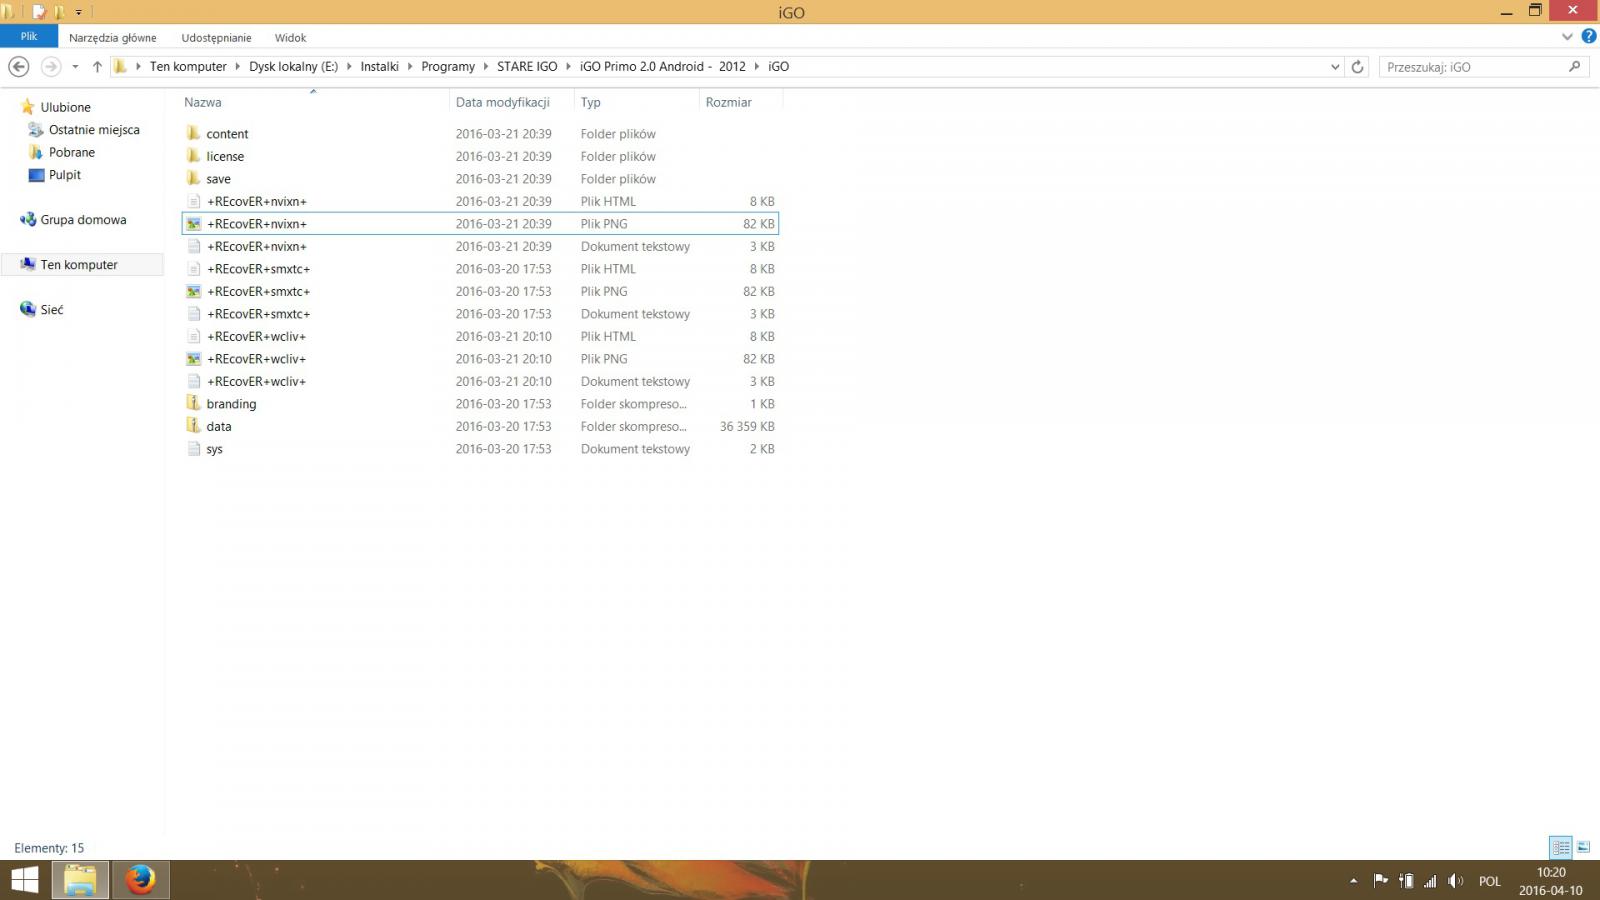Click the 36 359 KB size cell
Screen dimensions: 1600x900
747,426
